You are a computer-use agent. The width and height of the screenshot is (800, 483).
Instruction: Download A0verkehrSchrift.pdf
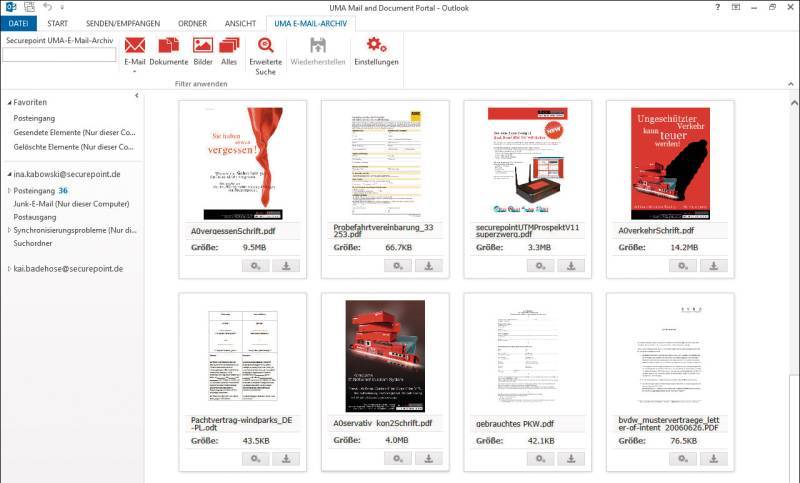(713, 266)
